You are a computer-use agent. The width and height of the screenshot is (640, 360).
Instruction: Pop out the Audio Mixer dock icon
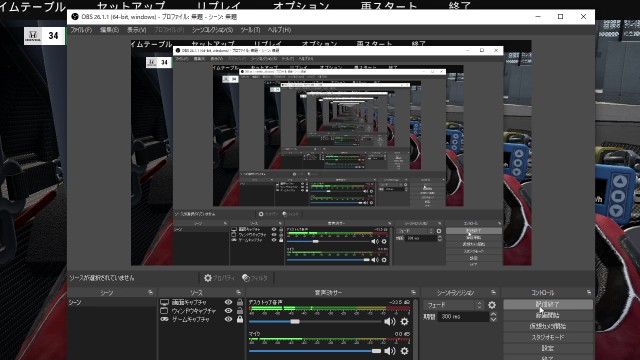[x=413, y=293]
